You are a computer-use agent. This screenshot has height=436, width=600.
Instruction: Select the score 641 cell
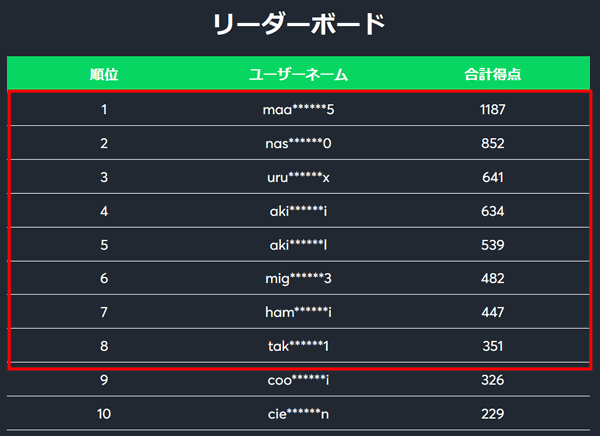[493, 177]
